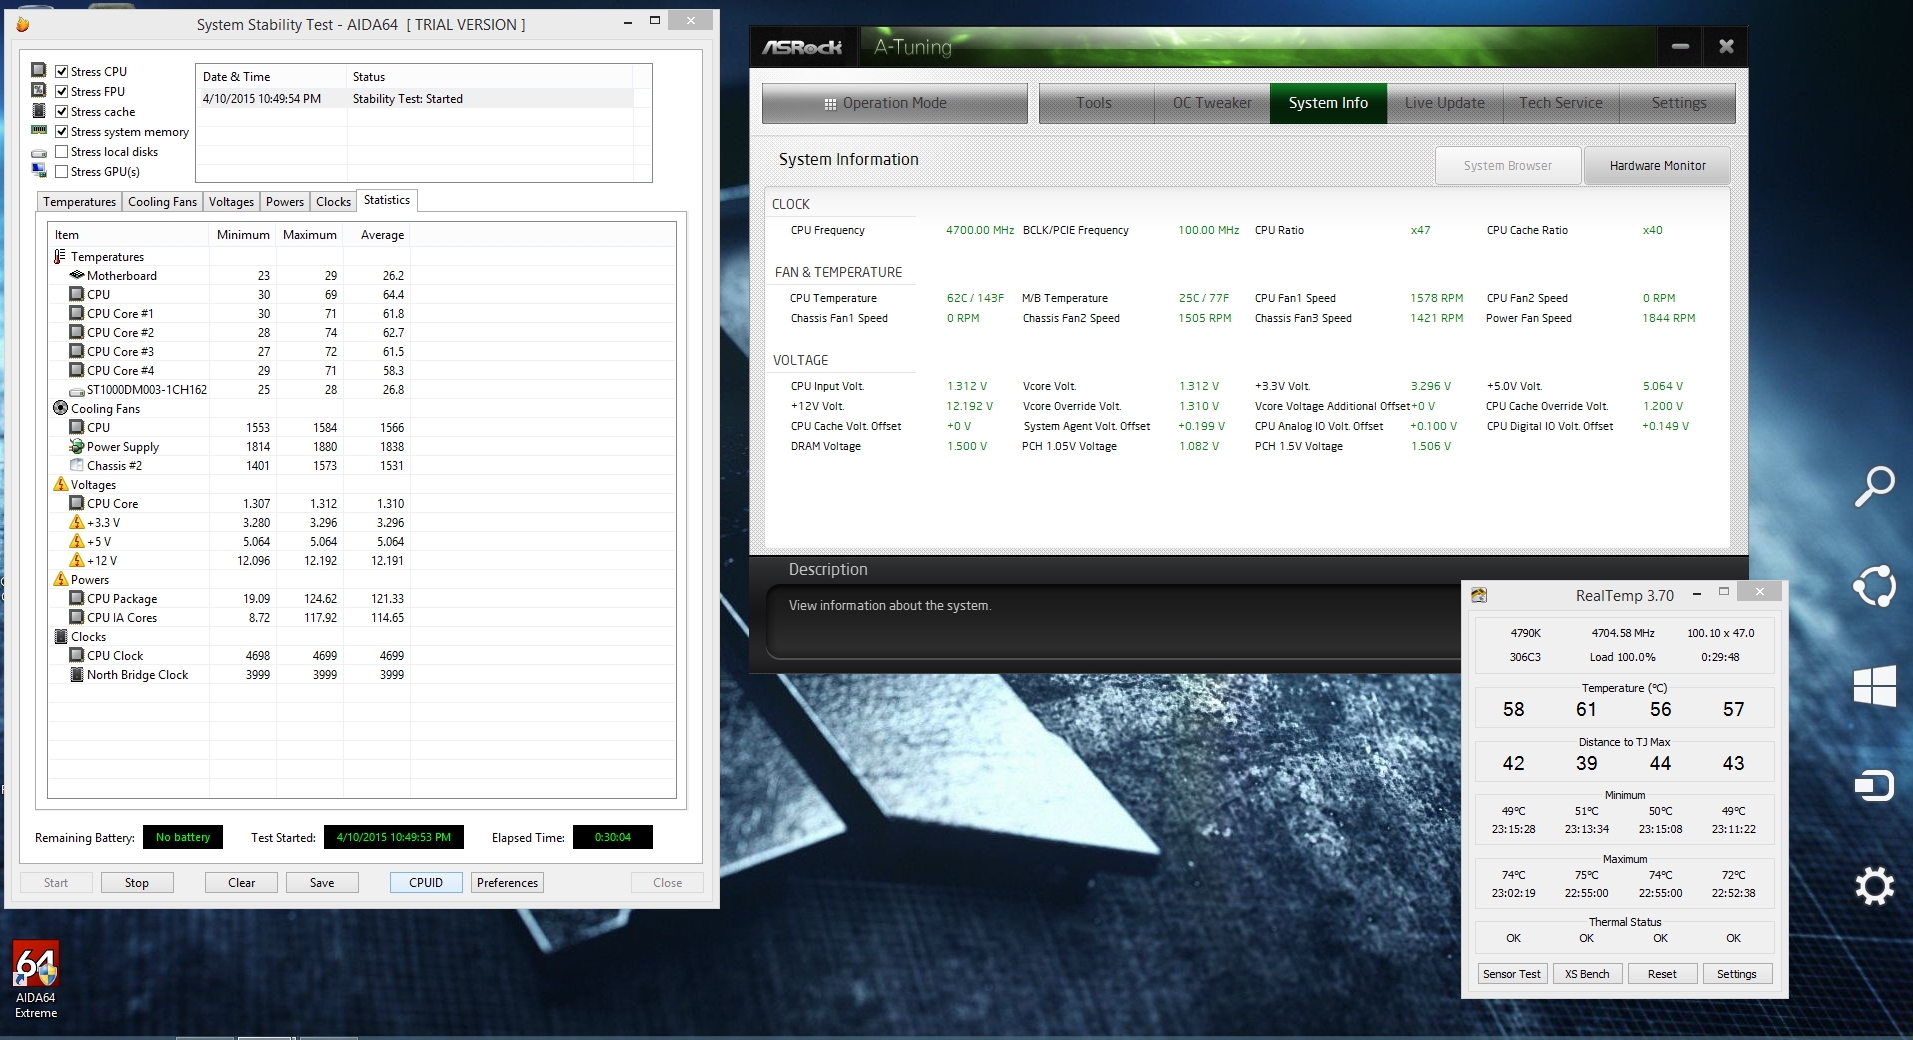
Task: Open the AIDA64 Extreme desktop shortcut
Action: pos(36,980)
